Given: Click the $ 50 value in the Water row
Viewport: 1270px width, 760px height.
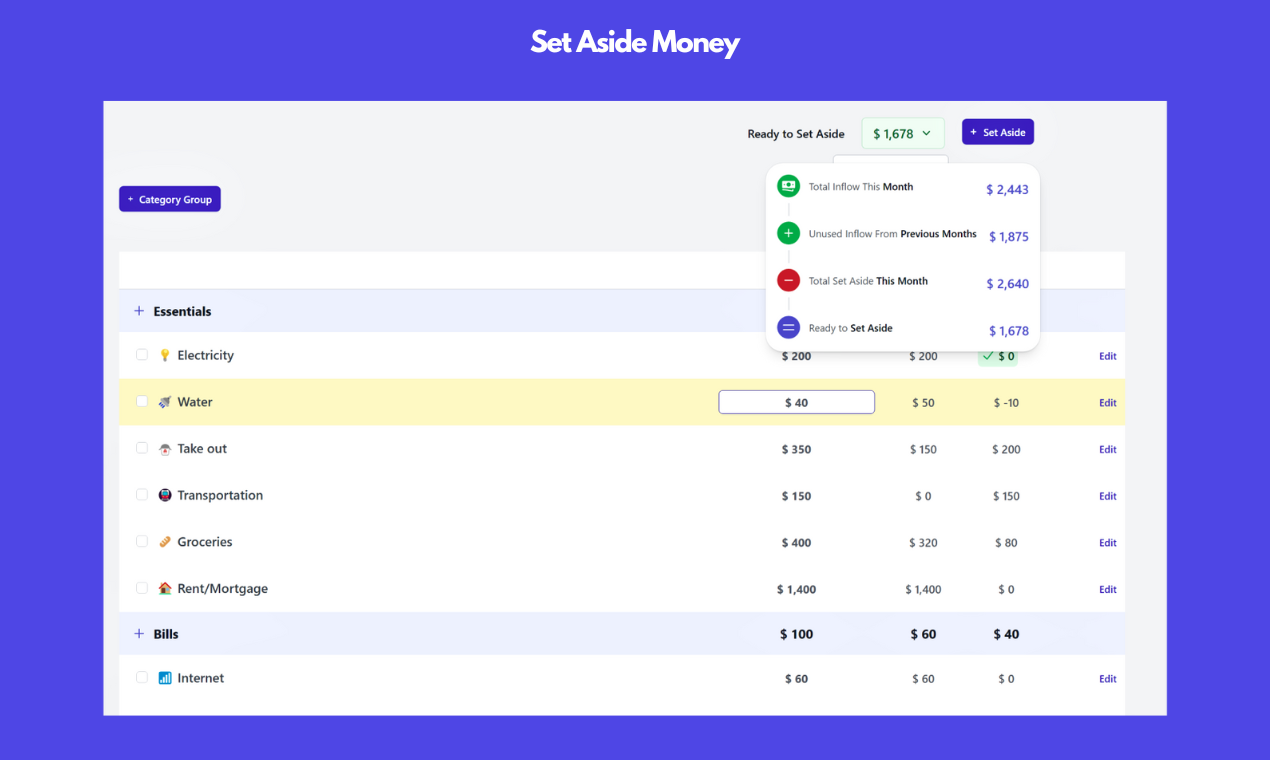Looking at the screenshot, I should click(923, 403).
